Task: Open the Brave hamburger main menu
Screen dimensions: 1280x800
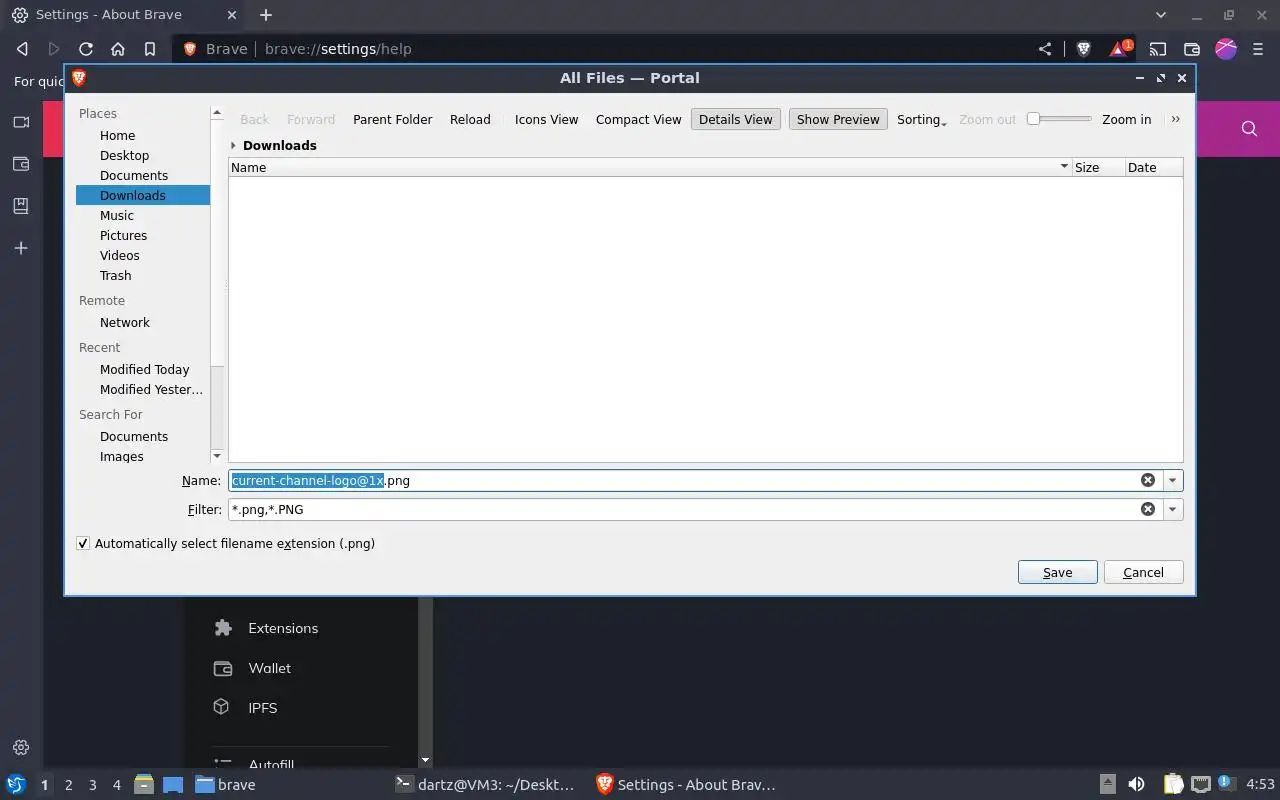Action: [1258, 49]
